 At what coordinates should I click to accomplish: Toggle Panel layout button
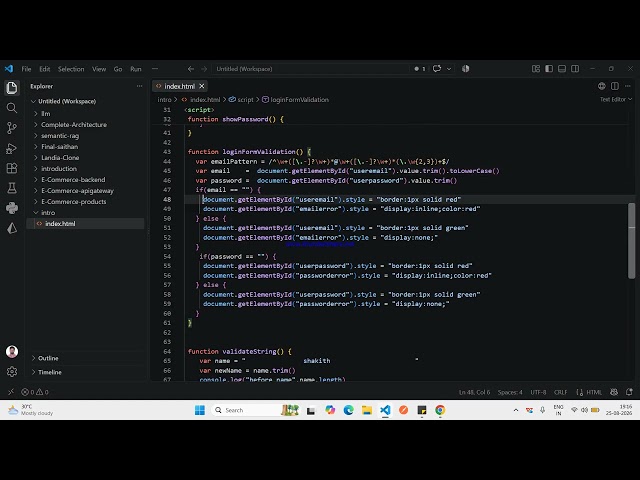coord(562,69)
